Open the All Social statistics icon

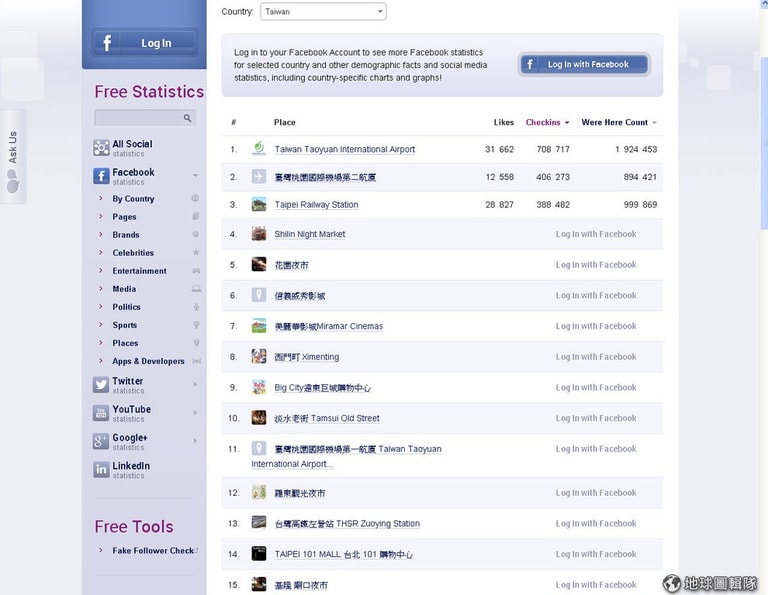pyautogui.click(x=101, y=147)
